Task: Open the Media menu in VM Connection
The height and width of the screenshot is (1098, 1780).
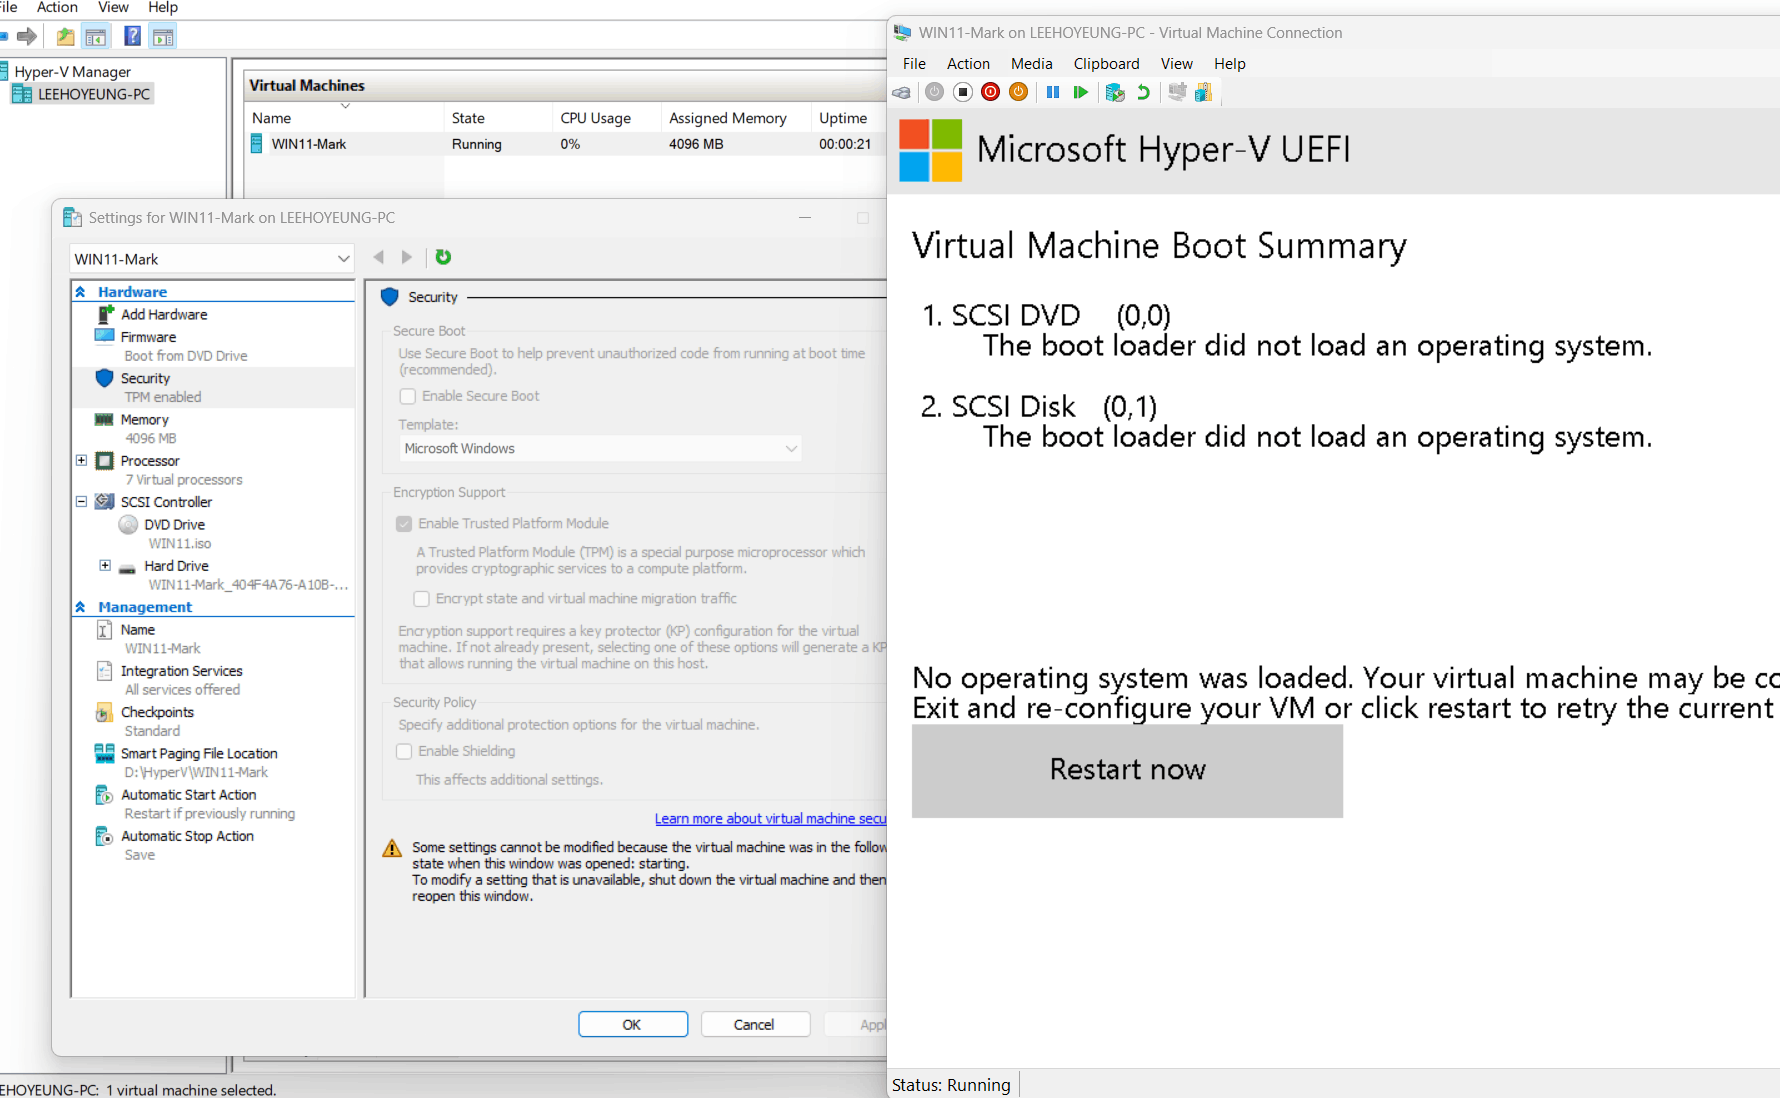Action: click(1031, 63)
